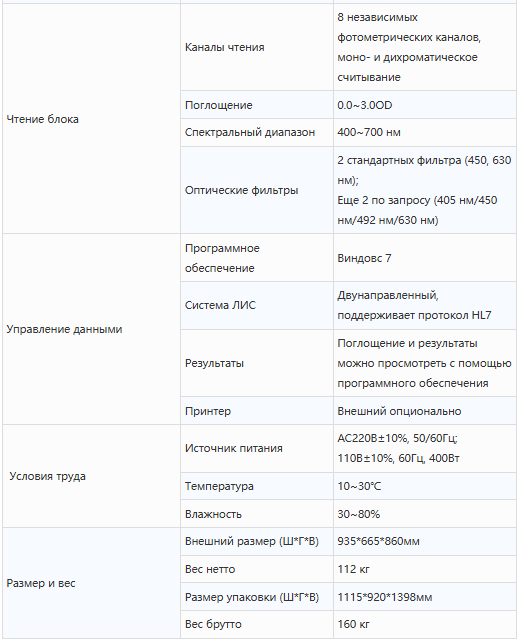Screen dimensions: 518x643
Task: Click the 'Внешний опционально' value
Action: coord(399,411)
